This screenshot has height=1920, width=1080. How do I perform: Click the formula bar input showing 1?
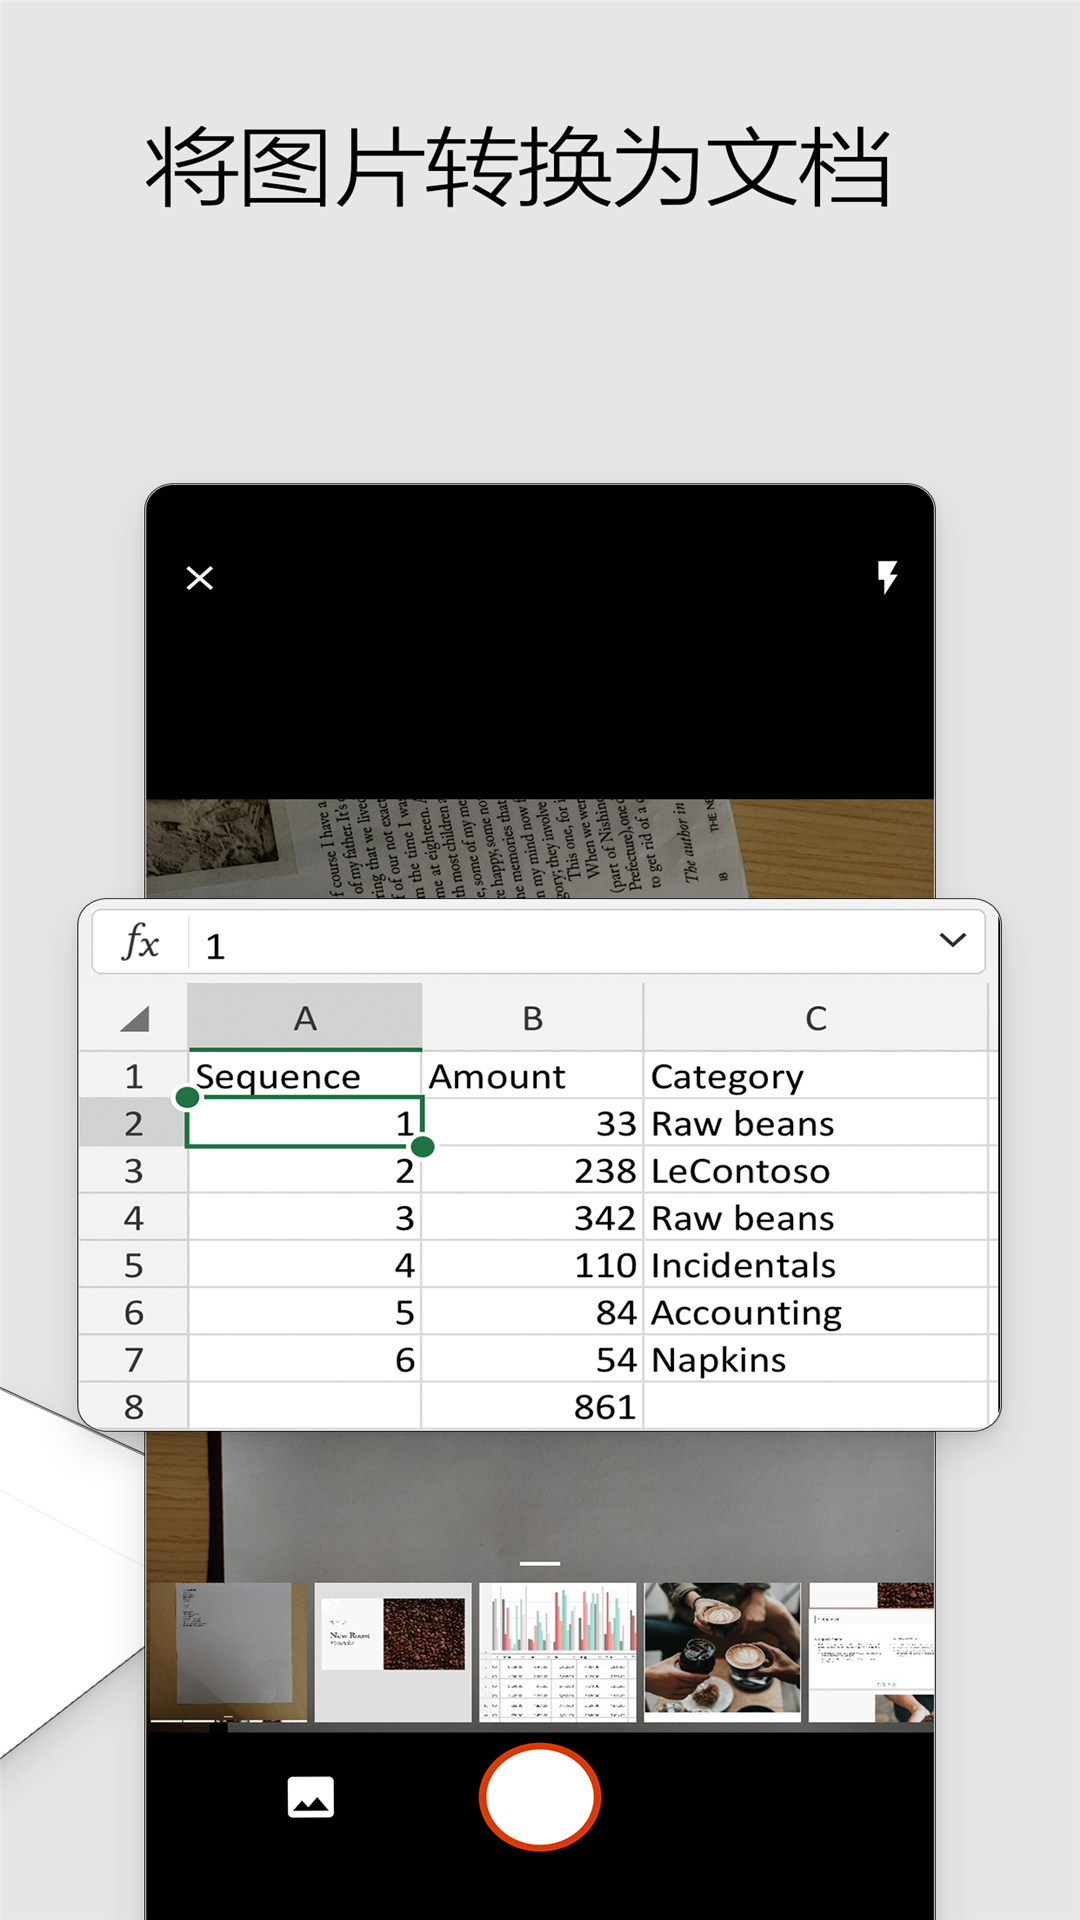coord(560,945)
